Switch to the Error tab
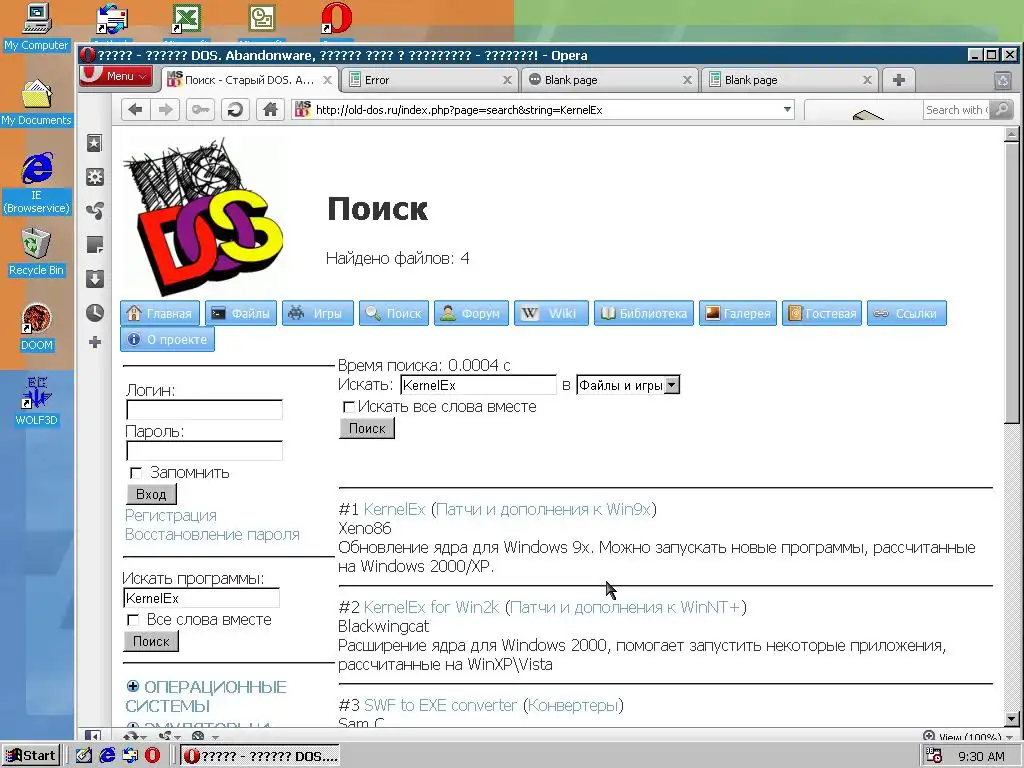The height and width of the screenshot is (768, 1024). tap(431, 80)
